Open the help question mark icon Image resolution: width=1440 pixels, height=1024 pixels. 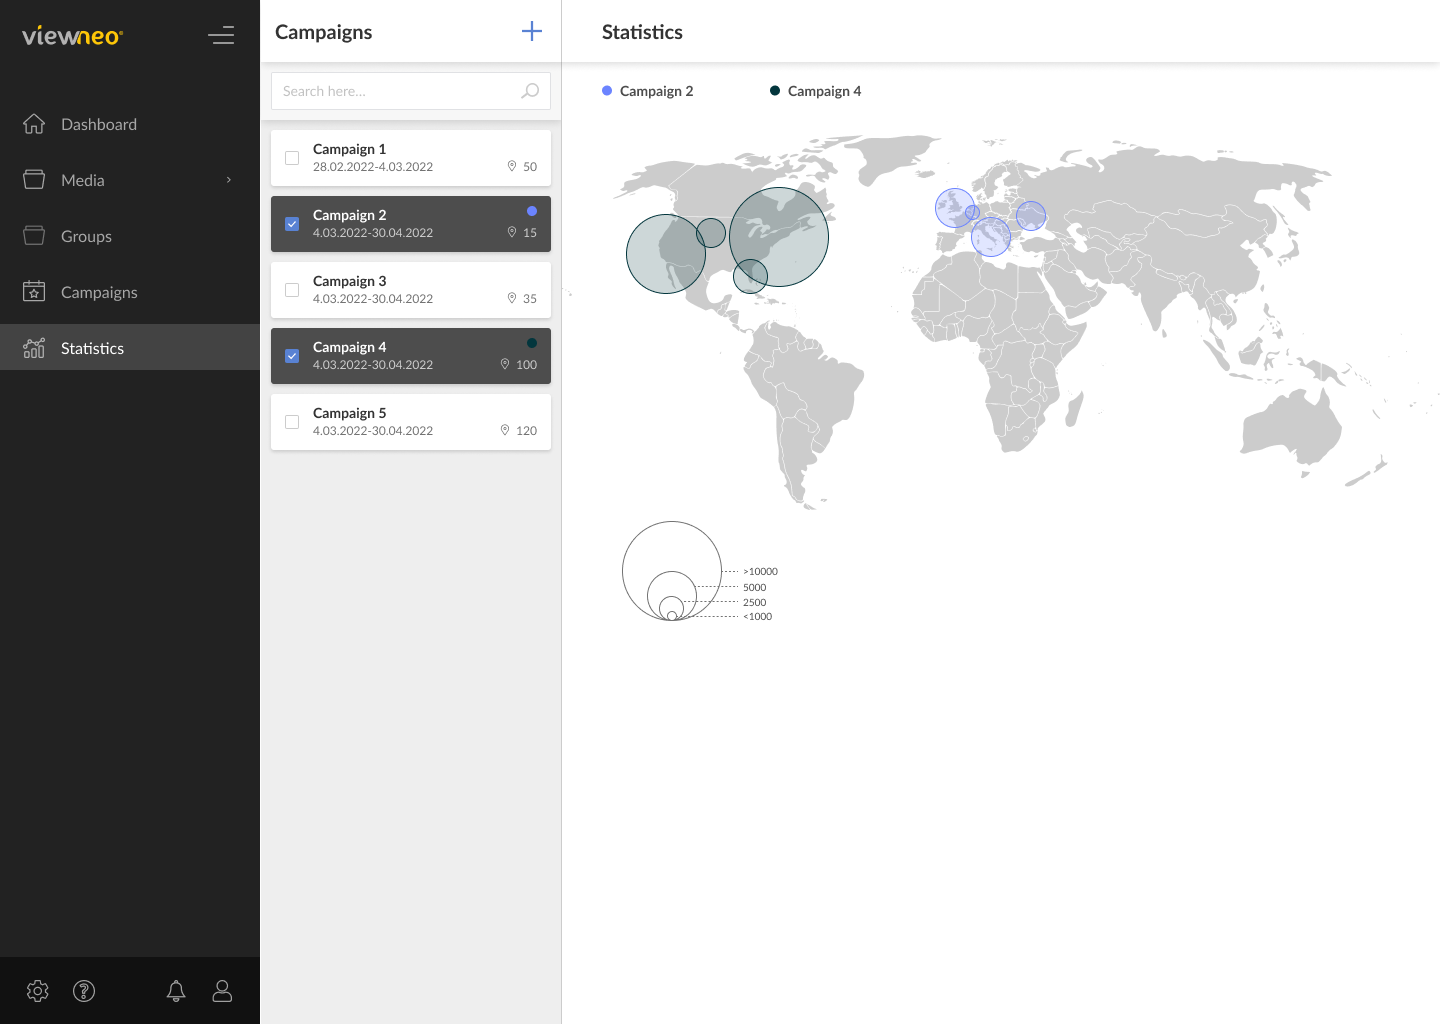click(x=84, y=991)
